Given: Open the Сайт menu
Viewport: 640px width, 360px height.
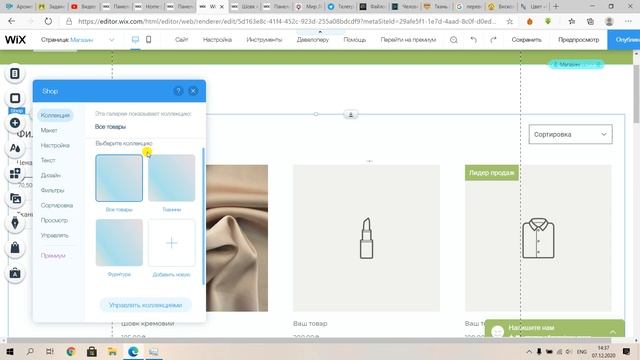Looking at the screenshot, I should pos(182,40).
